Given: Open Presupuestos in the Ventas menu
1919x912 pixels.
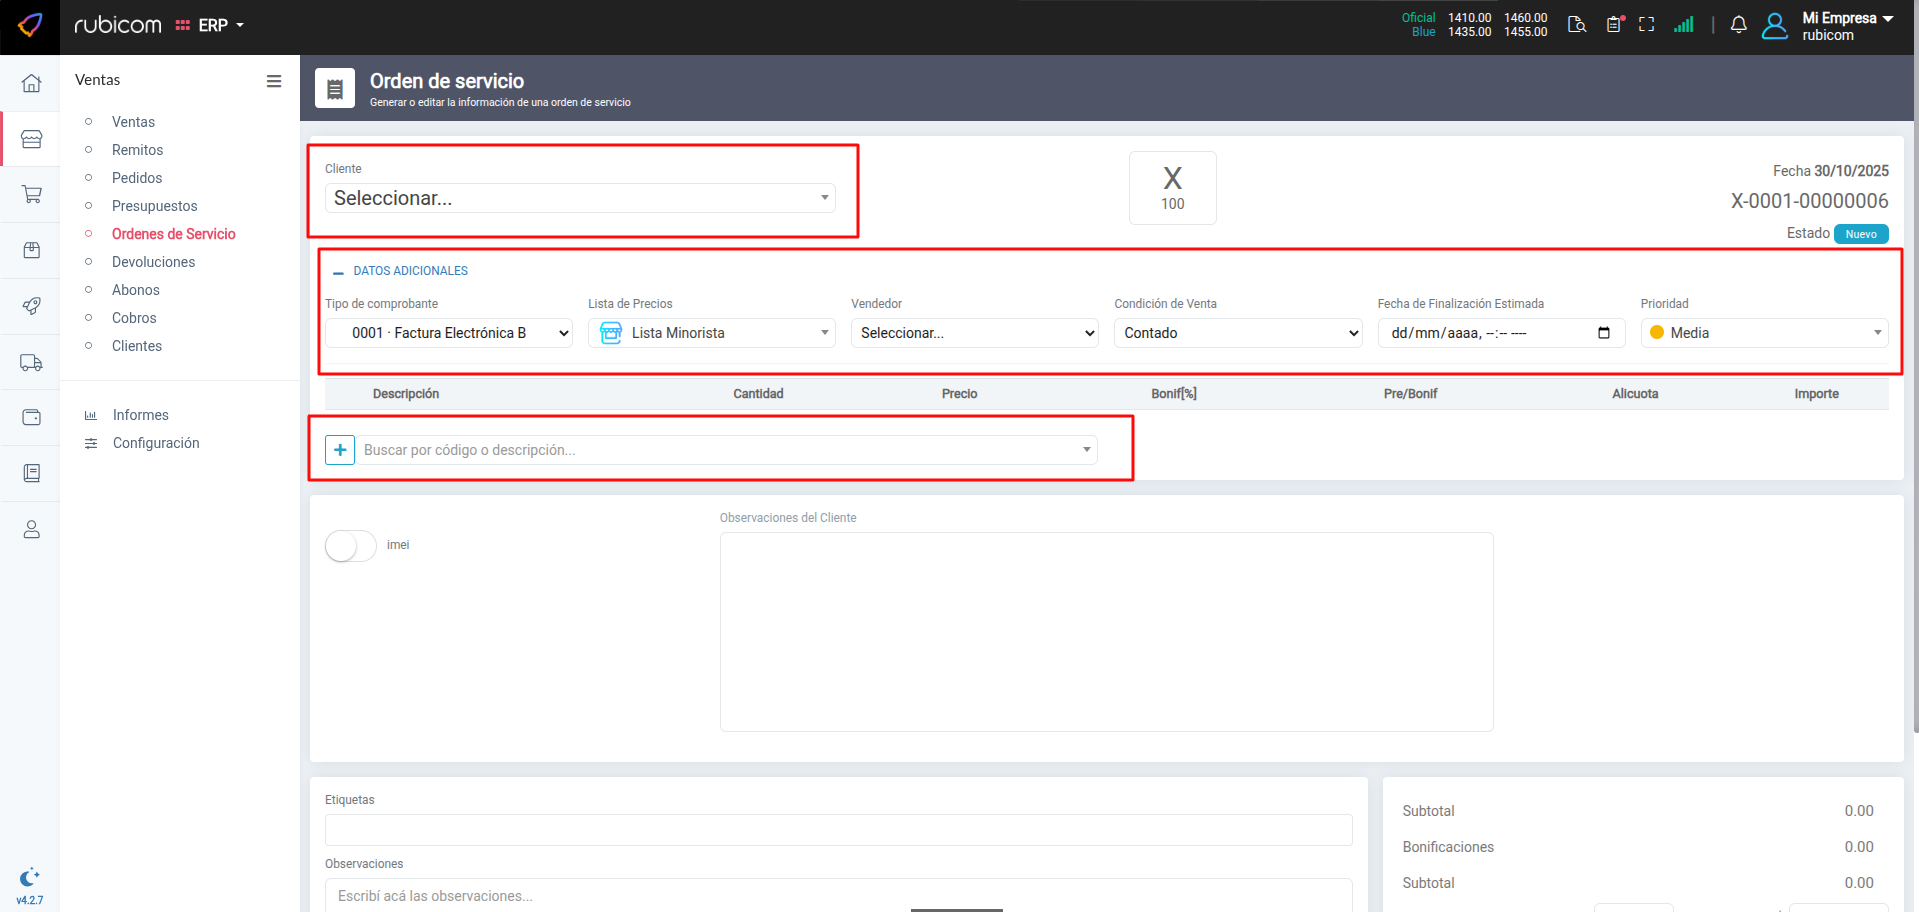Looking at the screenshot, I should [x=154, y=206].
